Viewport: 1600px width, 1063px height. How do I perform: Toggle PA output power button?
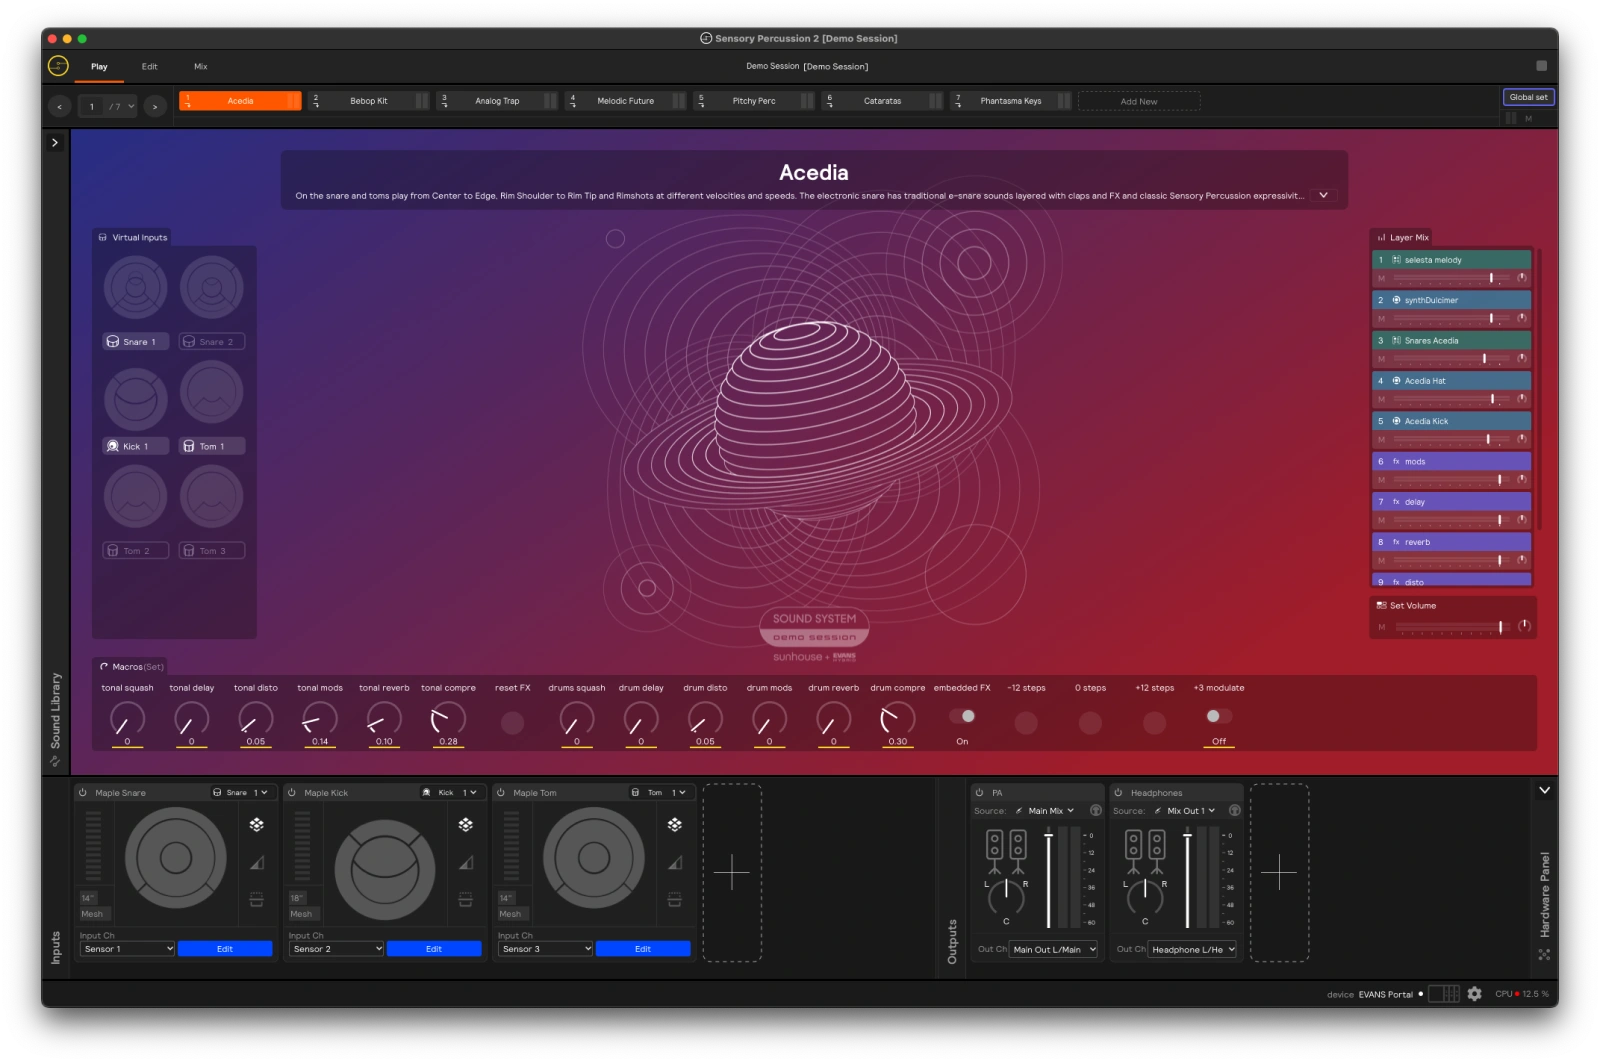point(980,793)
